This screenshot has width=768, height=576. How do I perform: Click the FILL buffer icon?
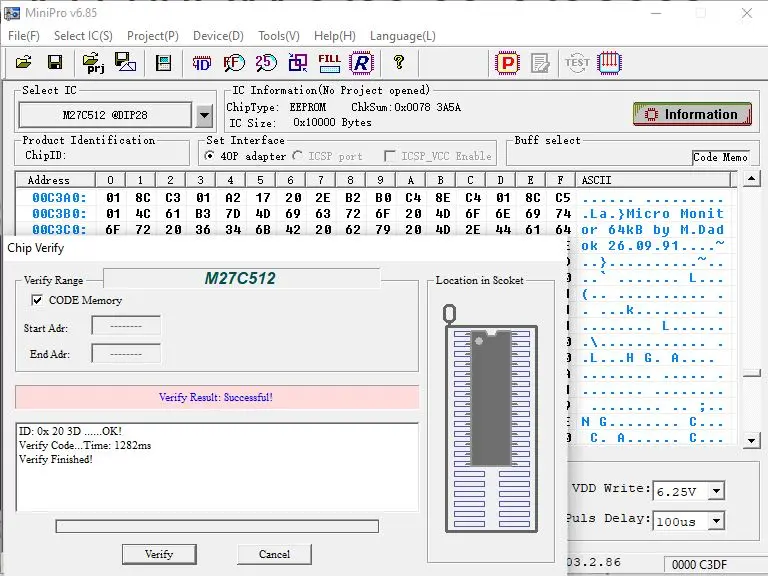click(x=329, y=63)
